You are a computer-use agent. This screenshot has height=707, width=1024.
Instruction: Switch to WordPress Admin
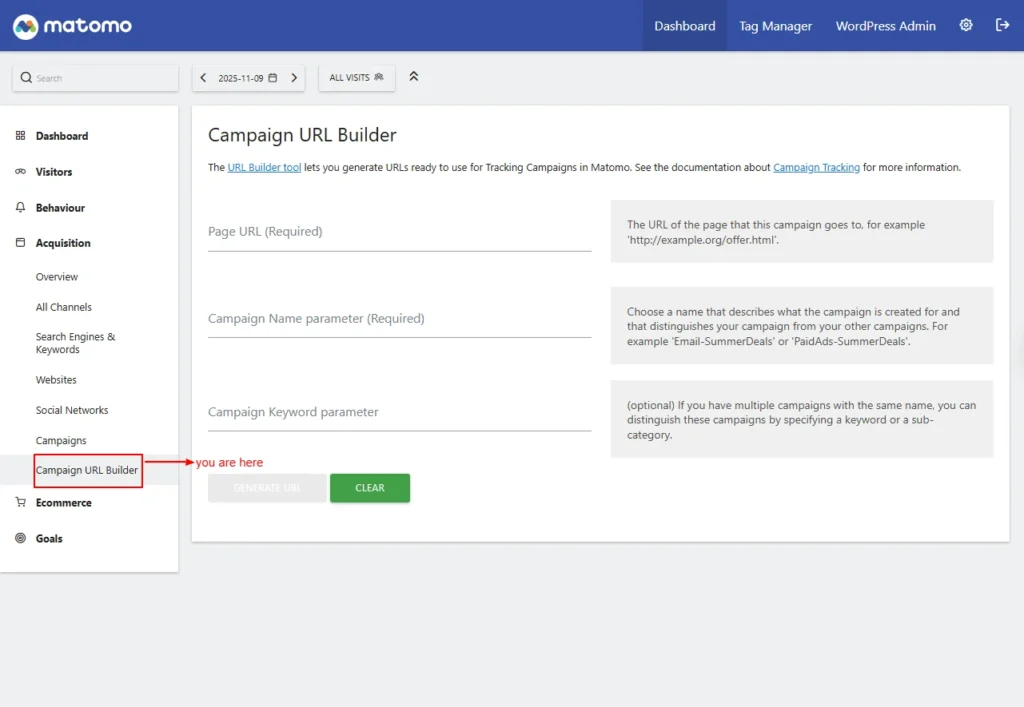[x=885, y=26]
